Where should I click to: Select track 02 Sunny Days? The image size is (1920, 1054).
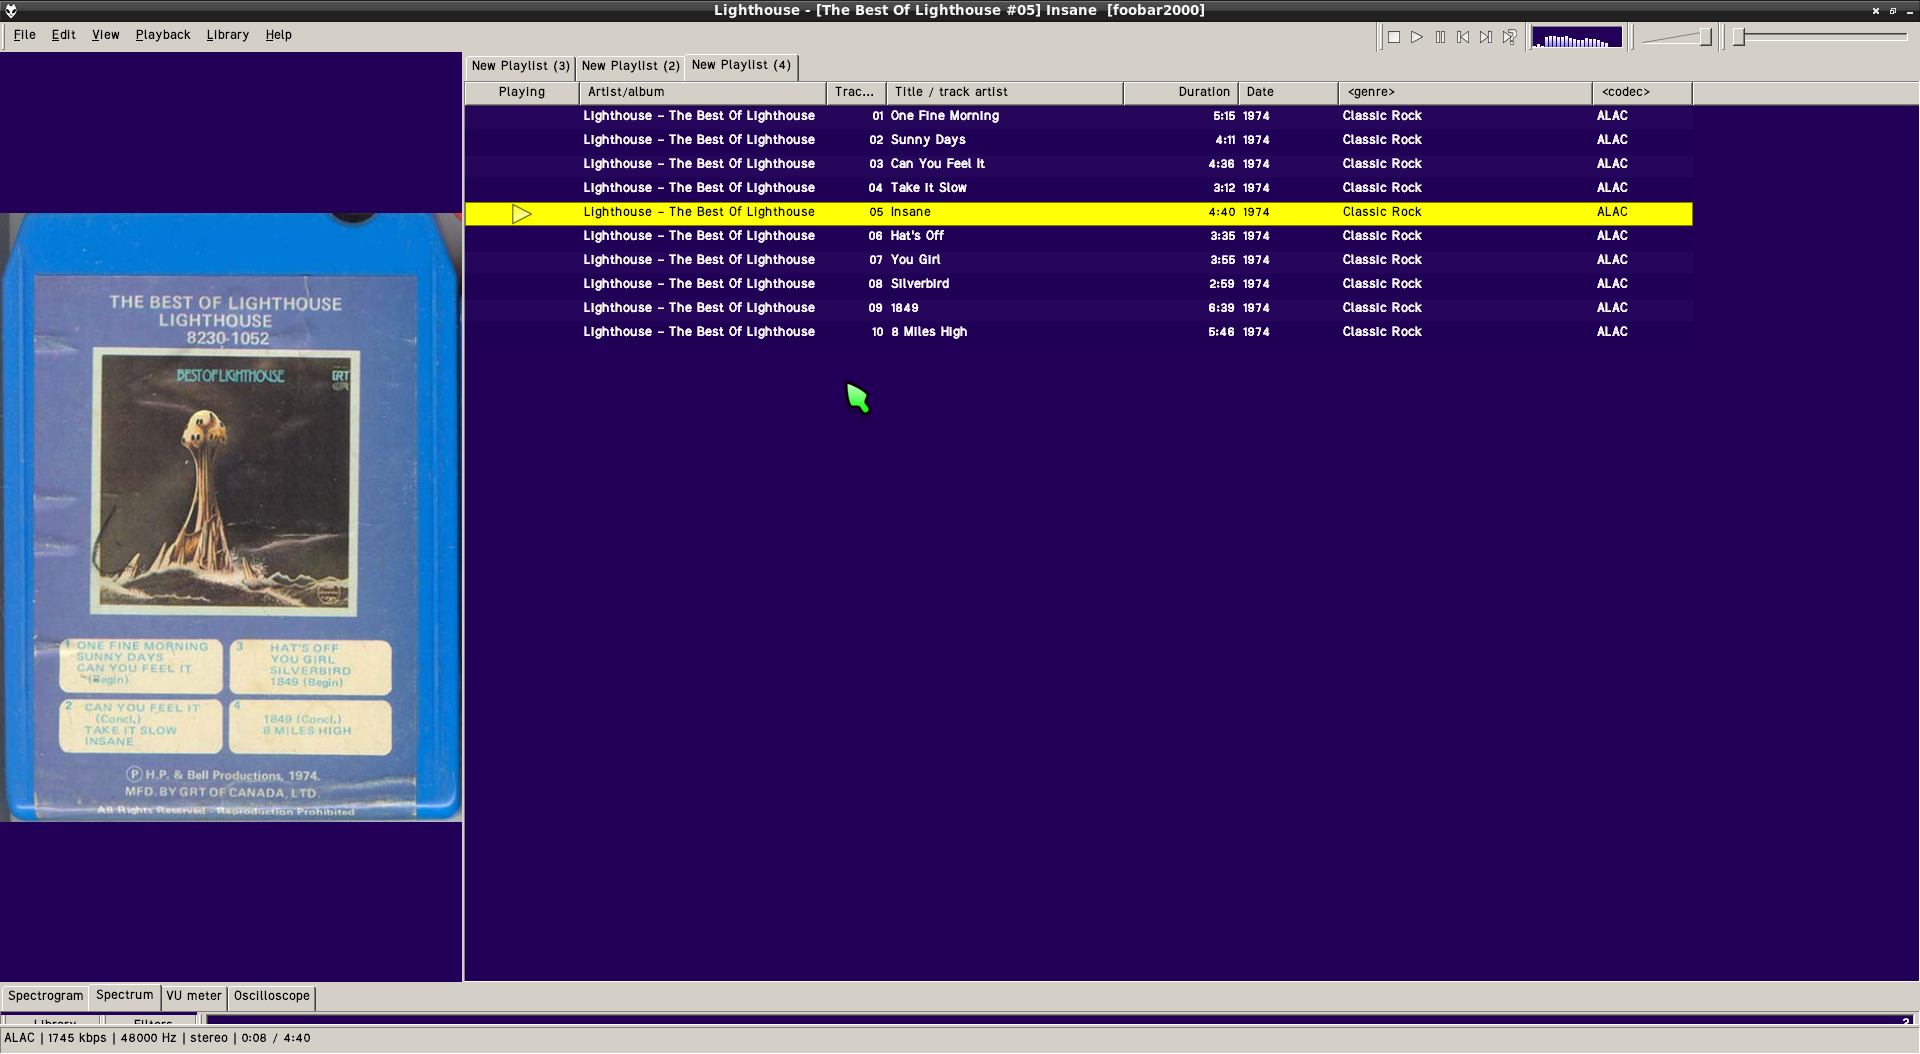click(1079, 140)
